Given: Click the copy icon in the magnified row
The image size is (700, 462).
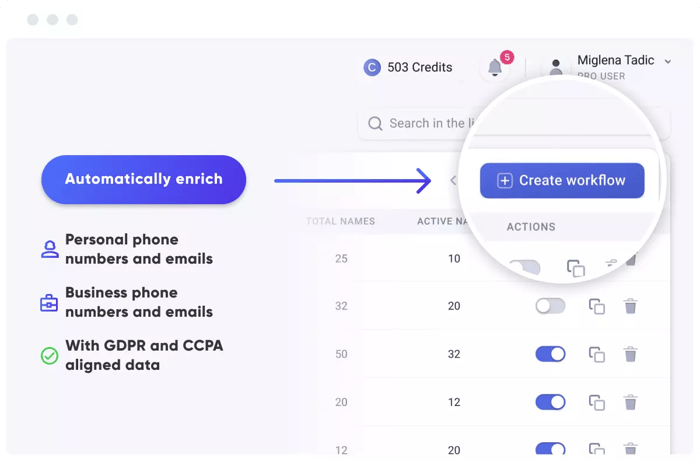Looking at the screenshot, I should coord(576,267).
